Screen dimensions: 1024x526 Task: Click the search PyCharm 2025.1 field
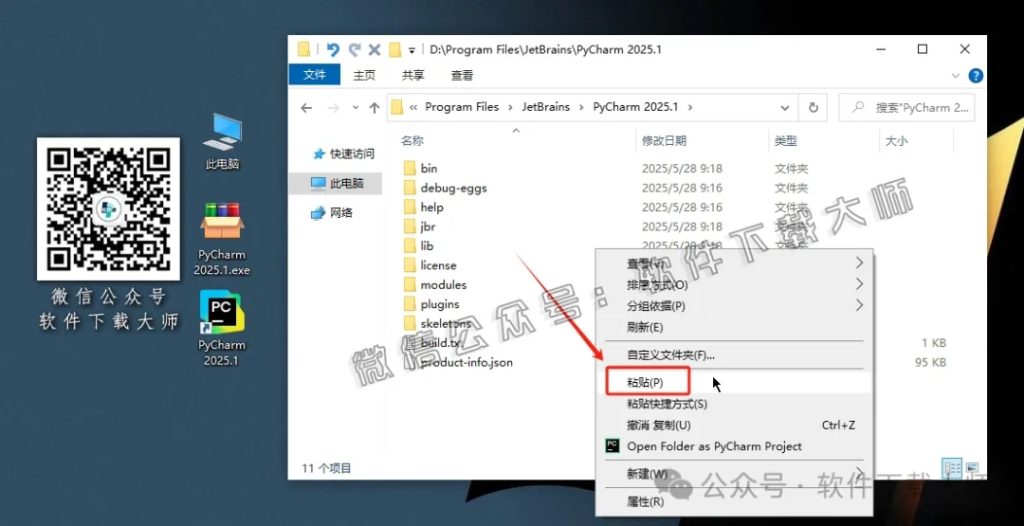pos(906,108)
